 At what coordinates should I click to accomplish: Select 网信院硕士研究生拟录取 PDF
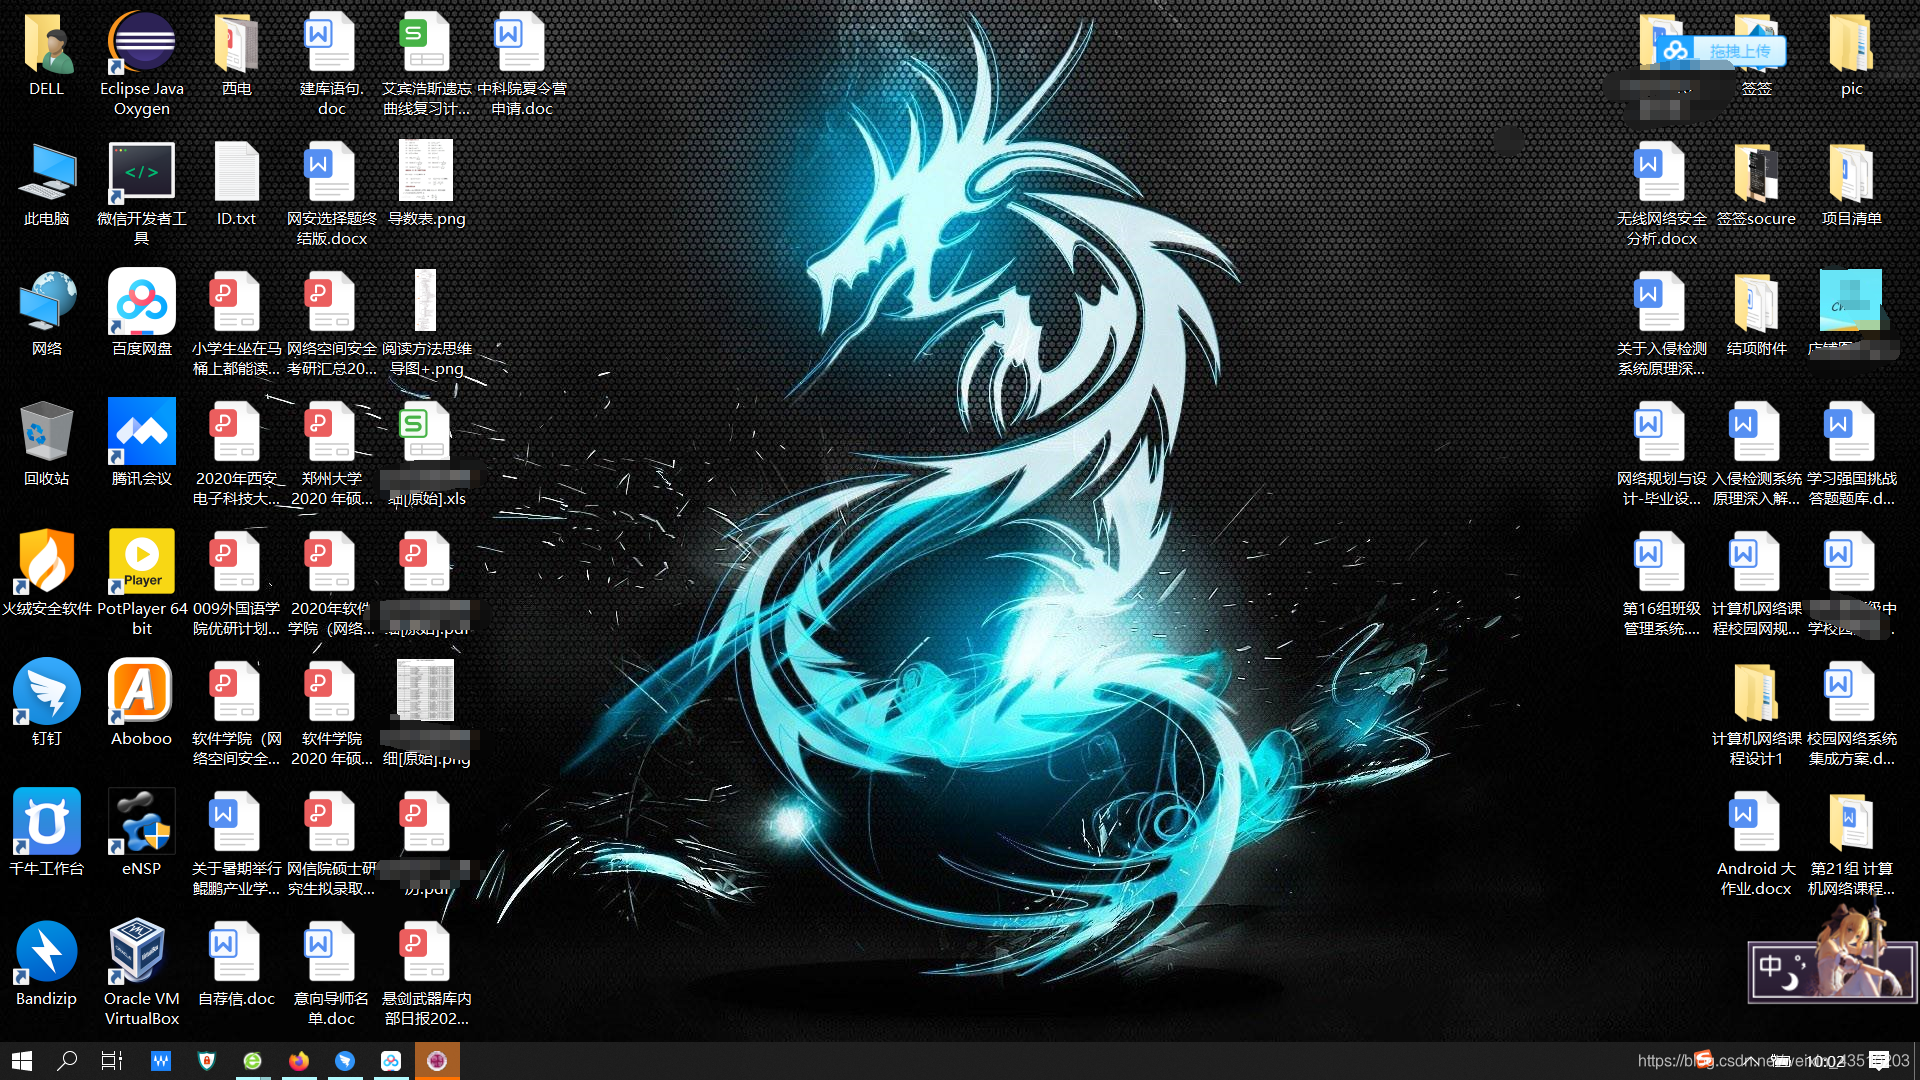click(x=331, y=844)
